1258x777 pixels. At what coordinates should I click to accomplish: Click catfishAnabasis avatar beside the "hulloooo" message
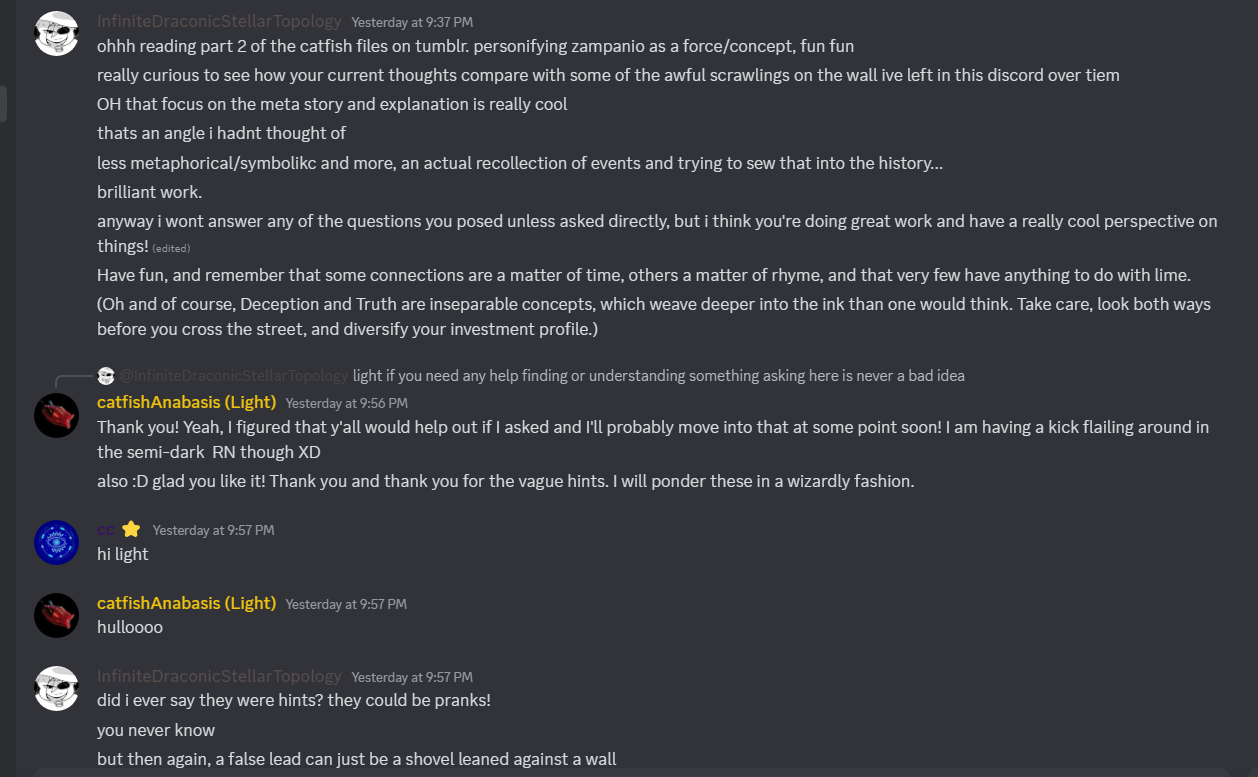click(56, 615)
